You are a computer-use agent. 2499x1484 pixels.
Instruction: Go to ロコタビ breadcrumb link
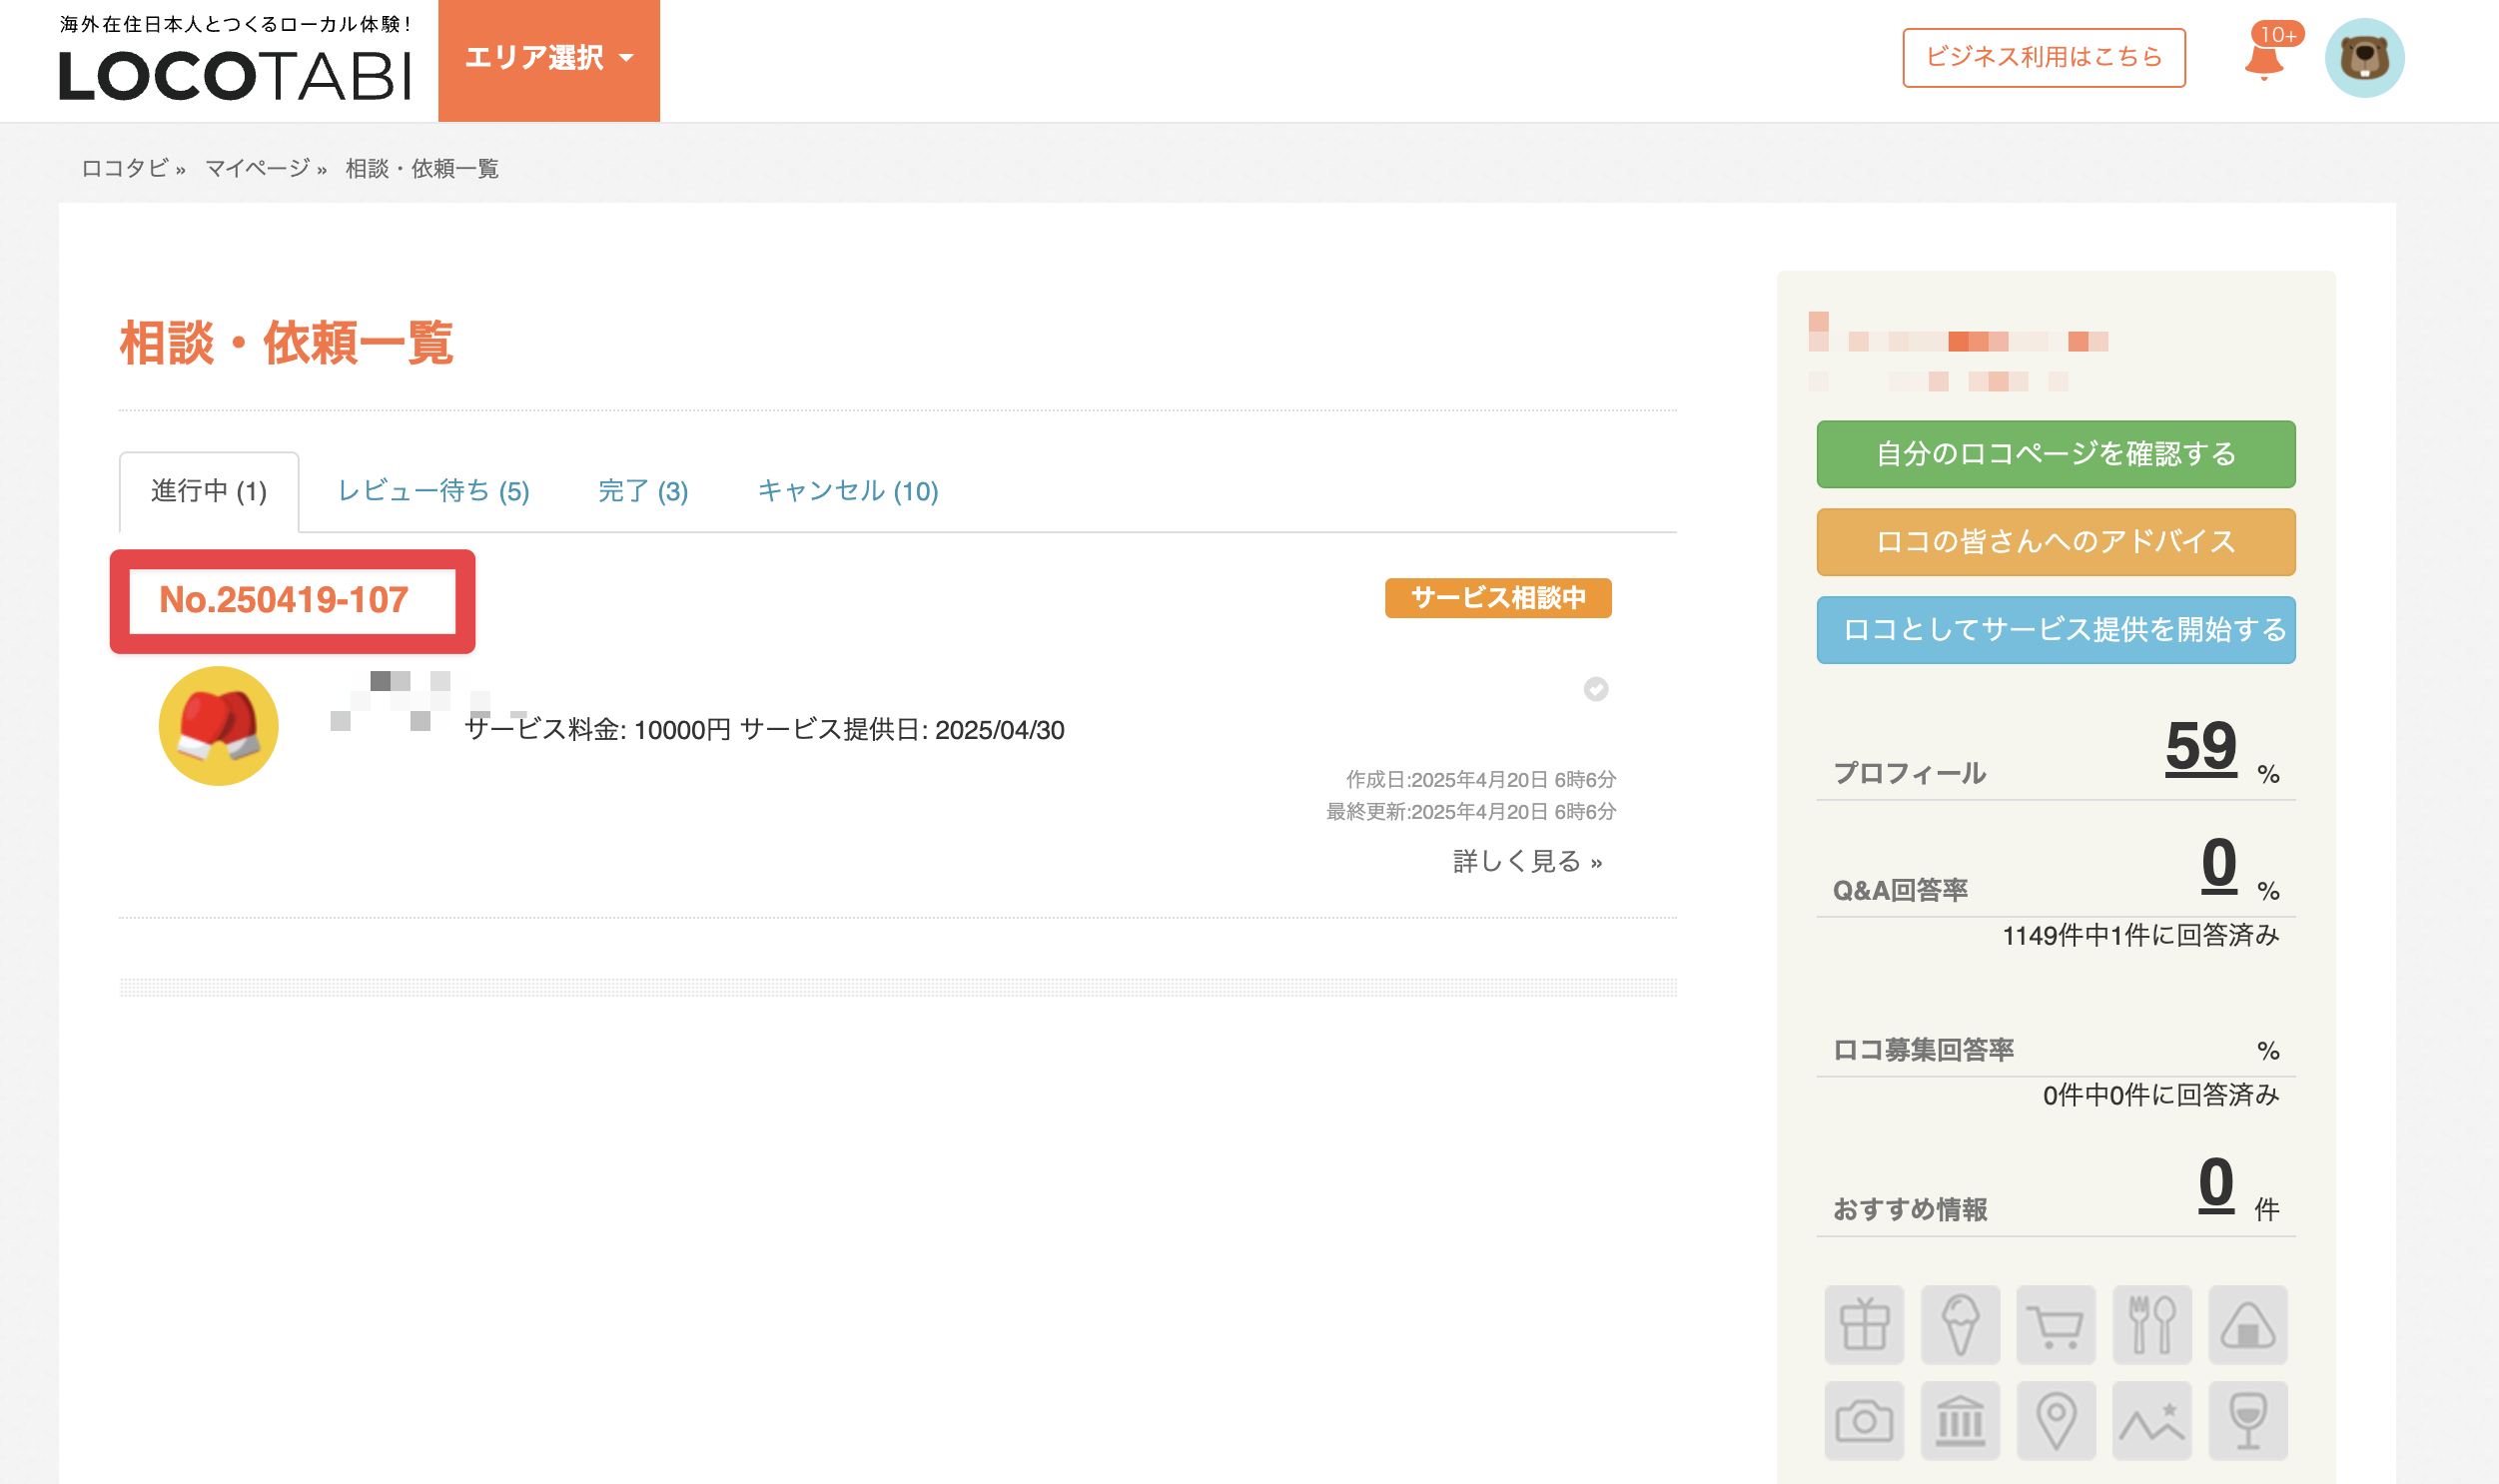(x=124, y=168)
